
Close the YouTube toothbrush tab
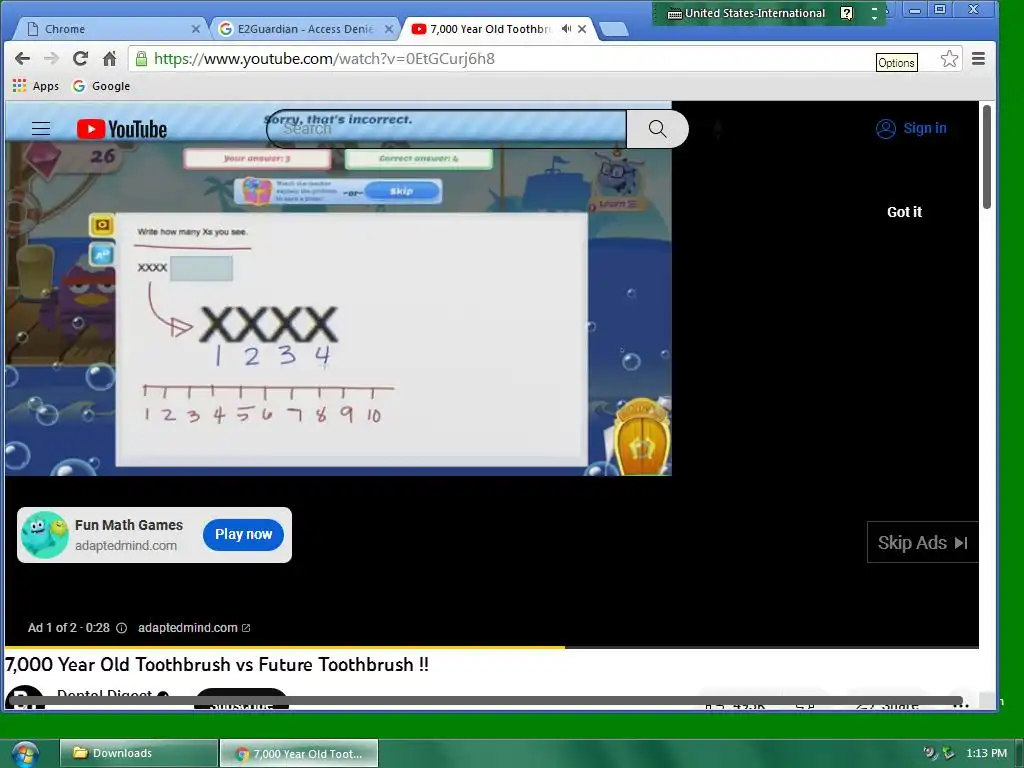coord(581,29)
